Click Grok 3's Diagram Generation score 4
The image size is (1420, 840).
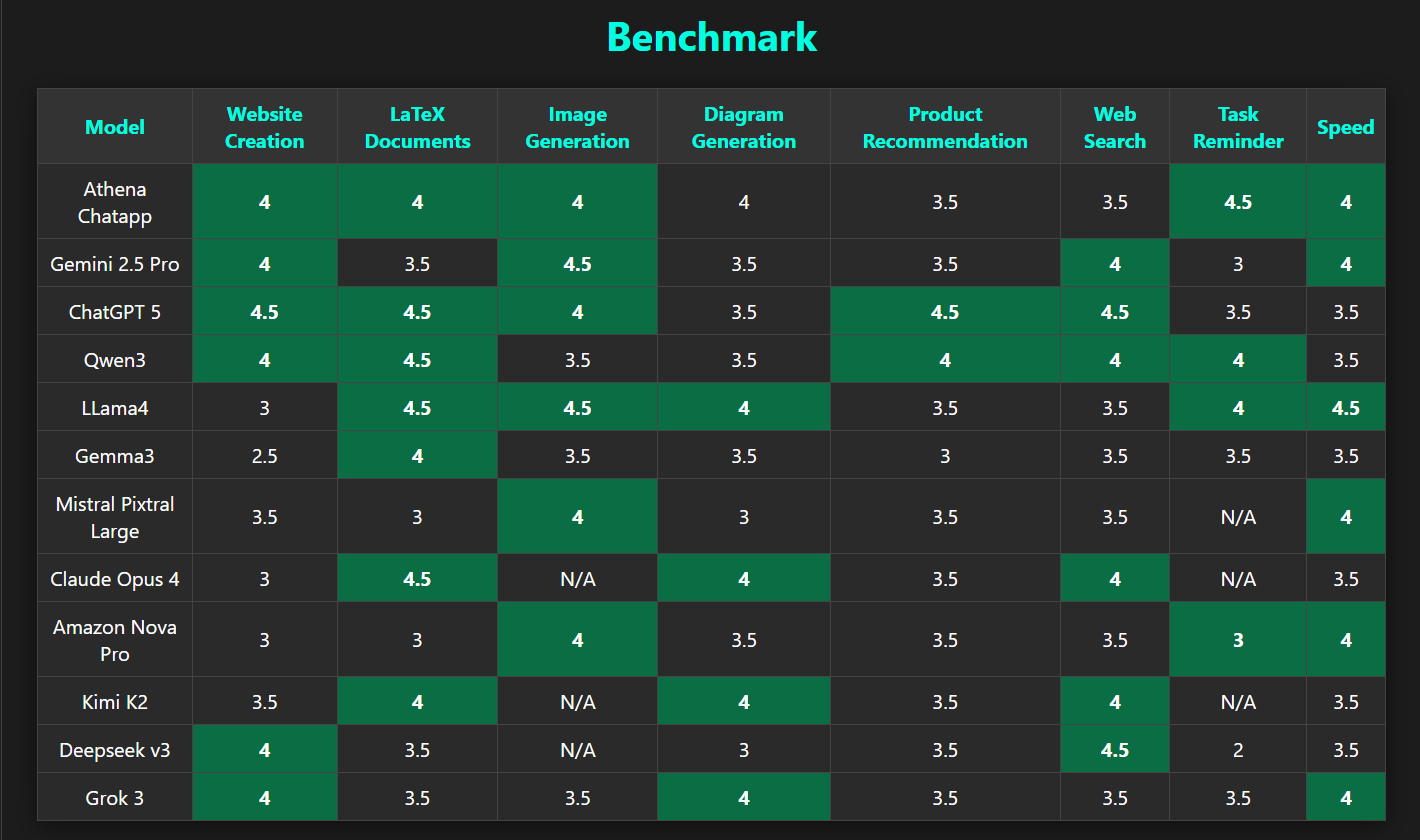pyautogui.click(x=744, y=798)
